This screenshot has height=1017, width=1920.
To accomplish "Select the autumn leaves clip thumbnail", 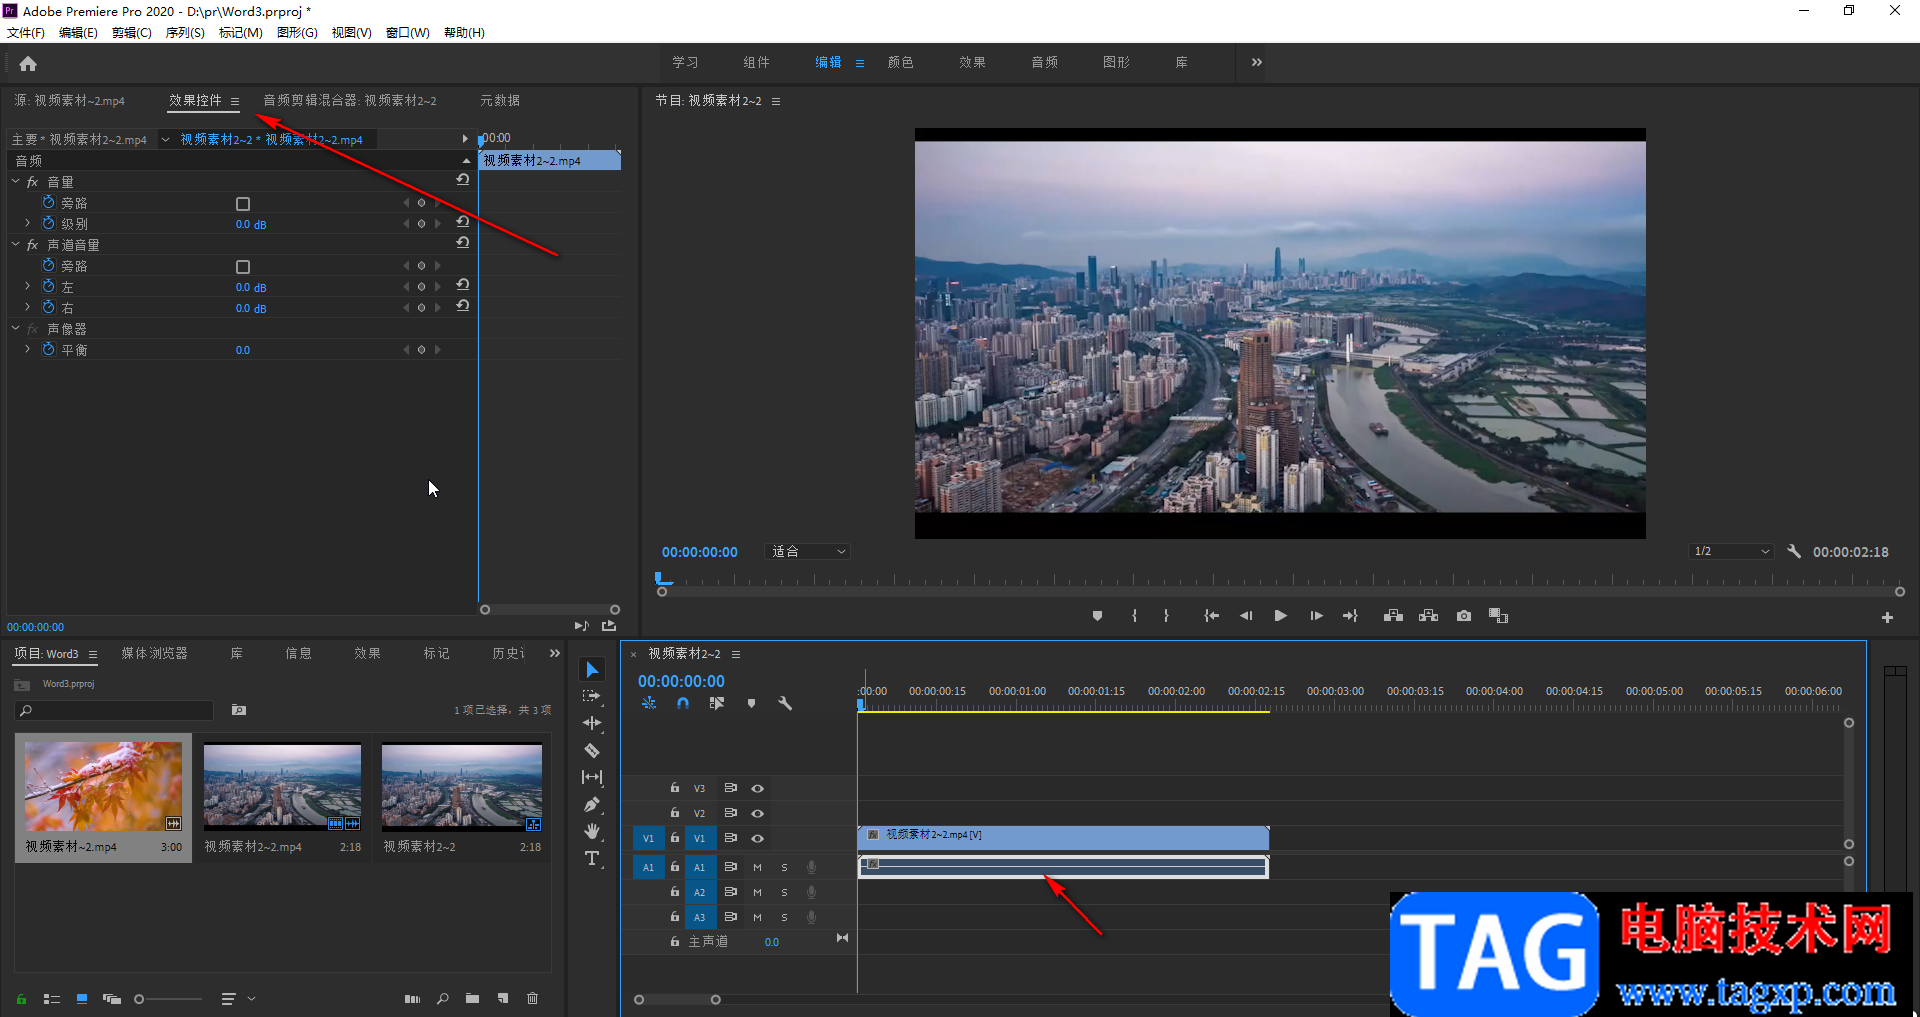I will (x=103, y=787).
